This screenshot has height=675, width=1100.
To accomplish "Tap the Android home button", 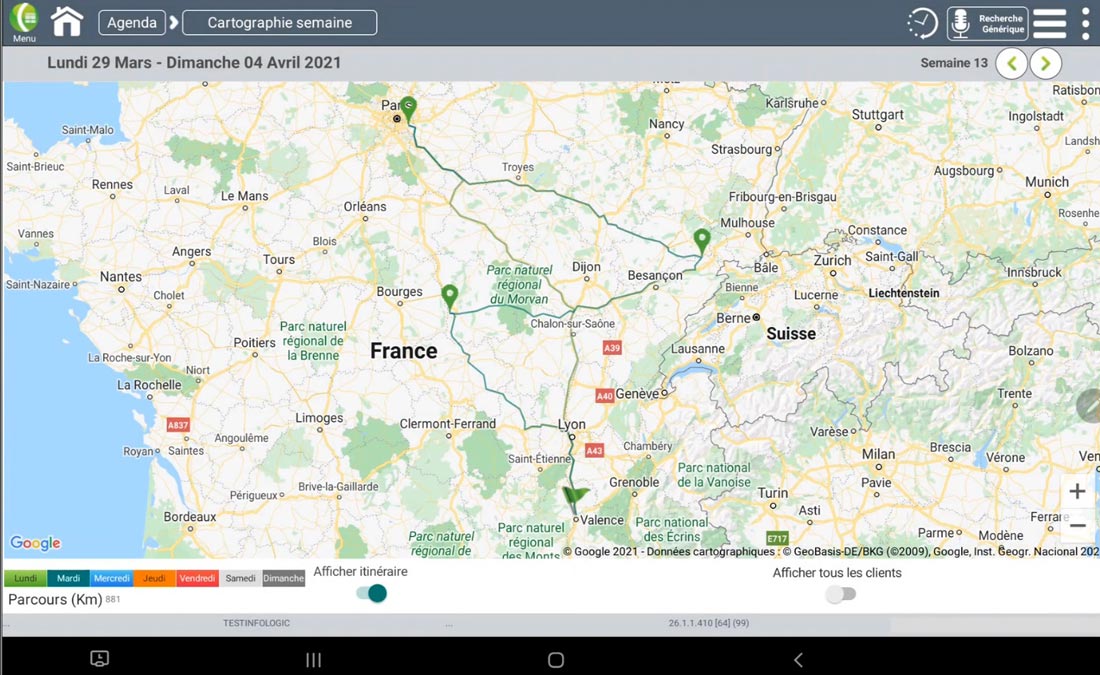I will 556,660.
